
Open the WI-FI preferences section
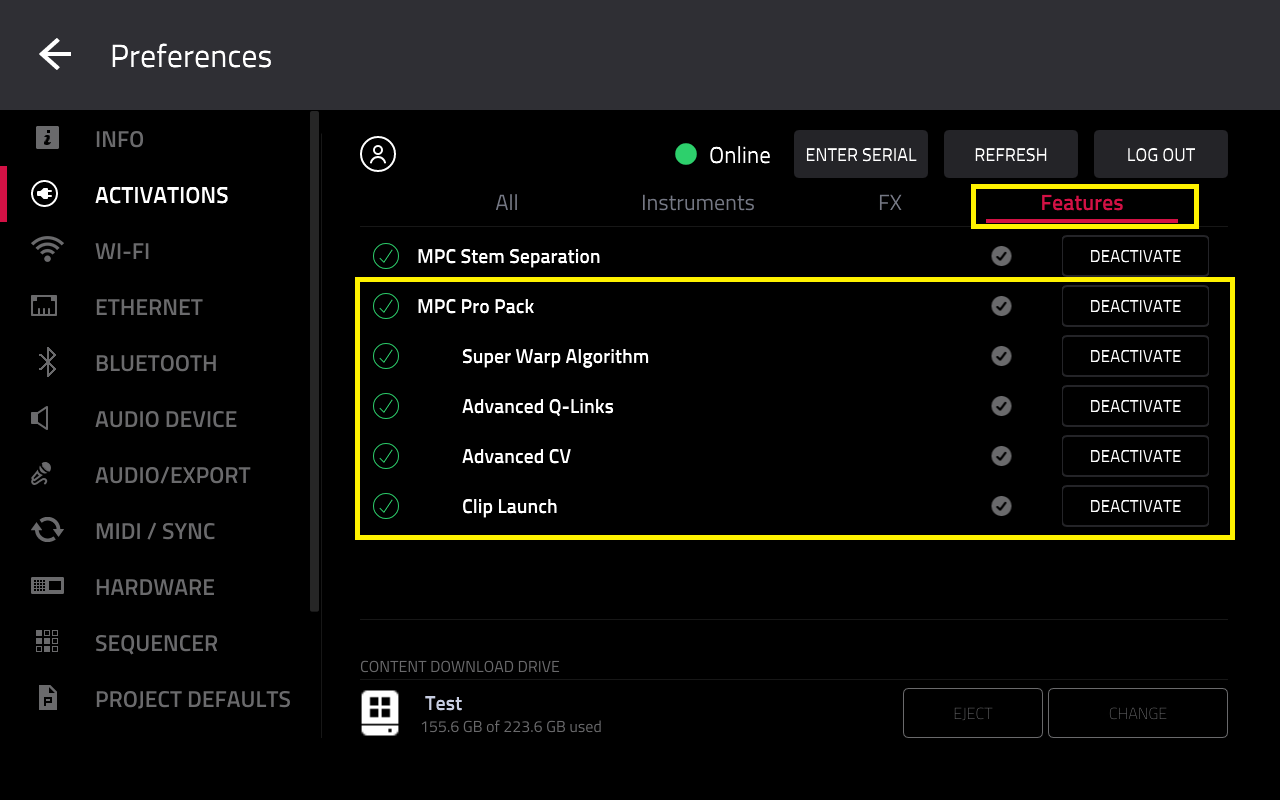pos(122,251)
